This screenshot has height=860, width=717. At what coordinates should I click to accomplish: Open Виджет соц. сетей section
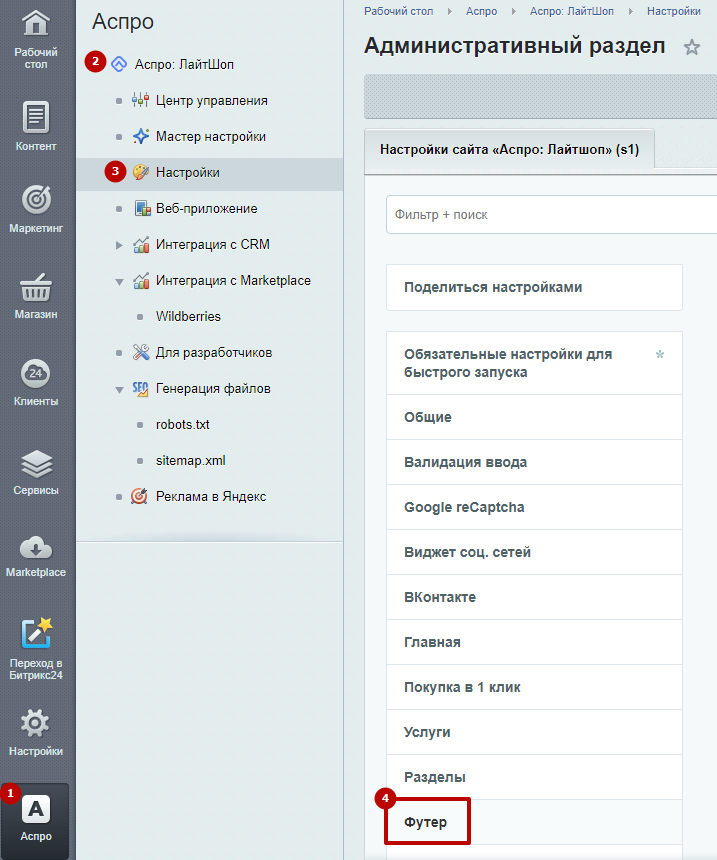(534, 552)
